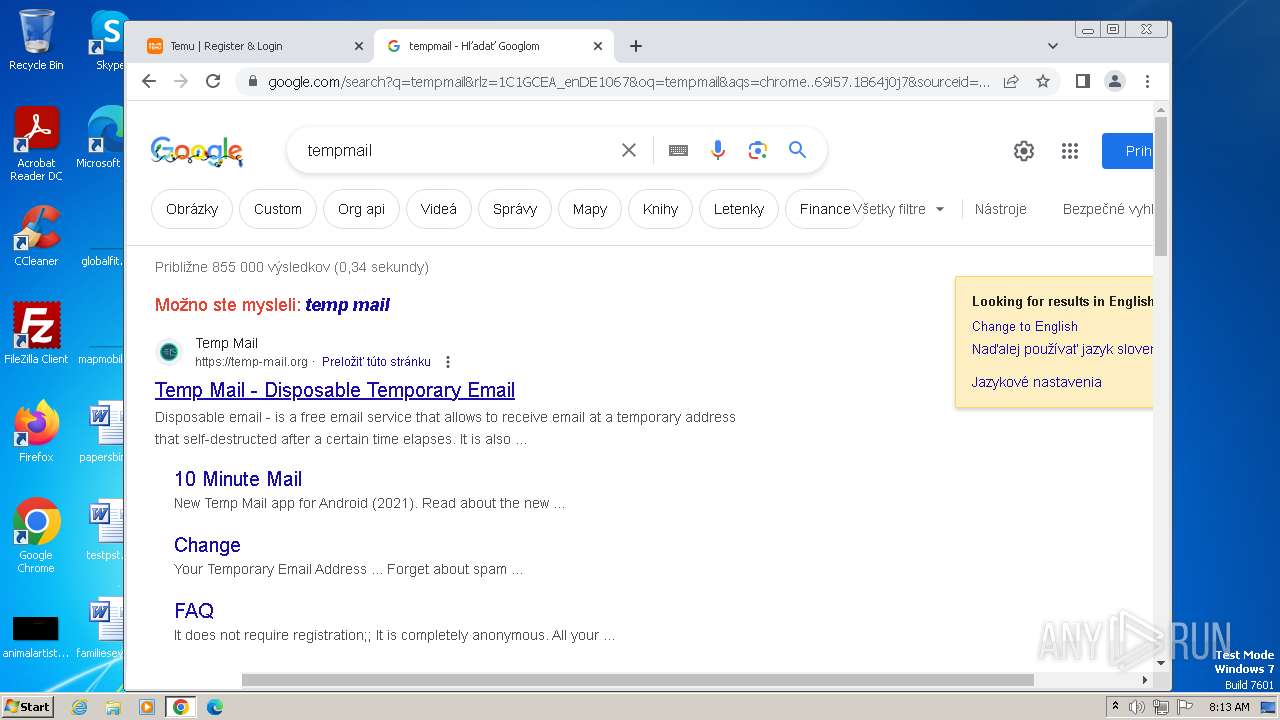Select the Letenky filter chip
Viewport: 1280px width, 720px height.
point(739,209)
